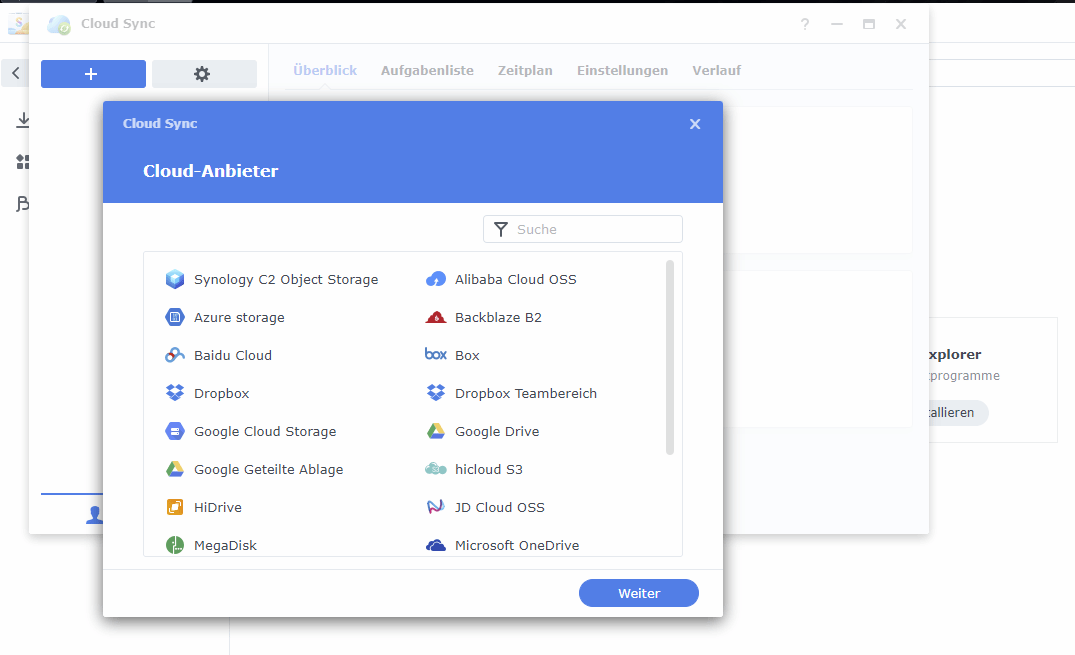The width and height of the screenshot is (1075, 655).
Task: Select the HiDrive provider icon
Action: pos(175,508)
